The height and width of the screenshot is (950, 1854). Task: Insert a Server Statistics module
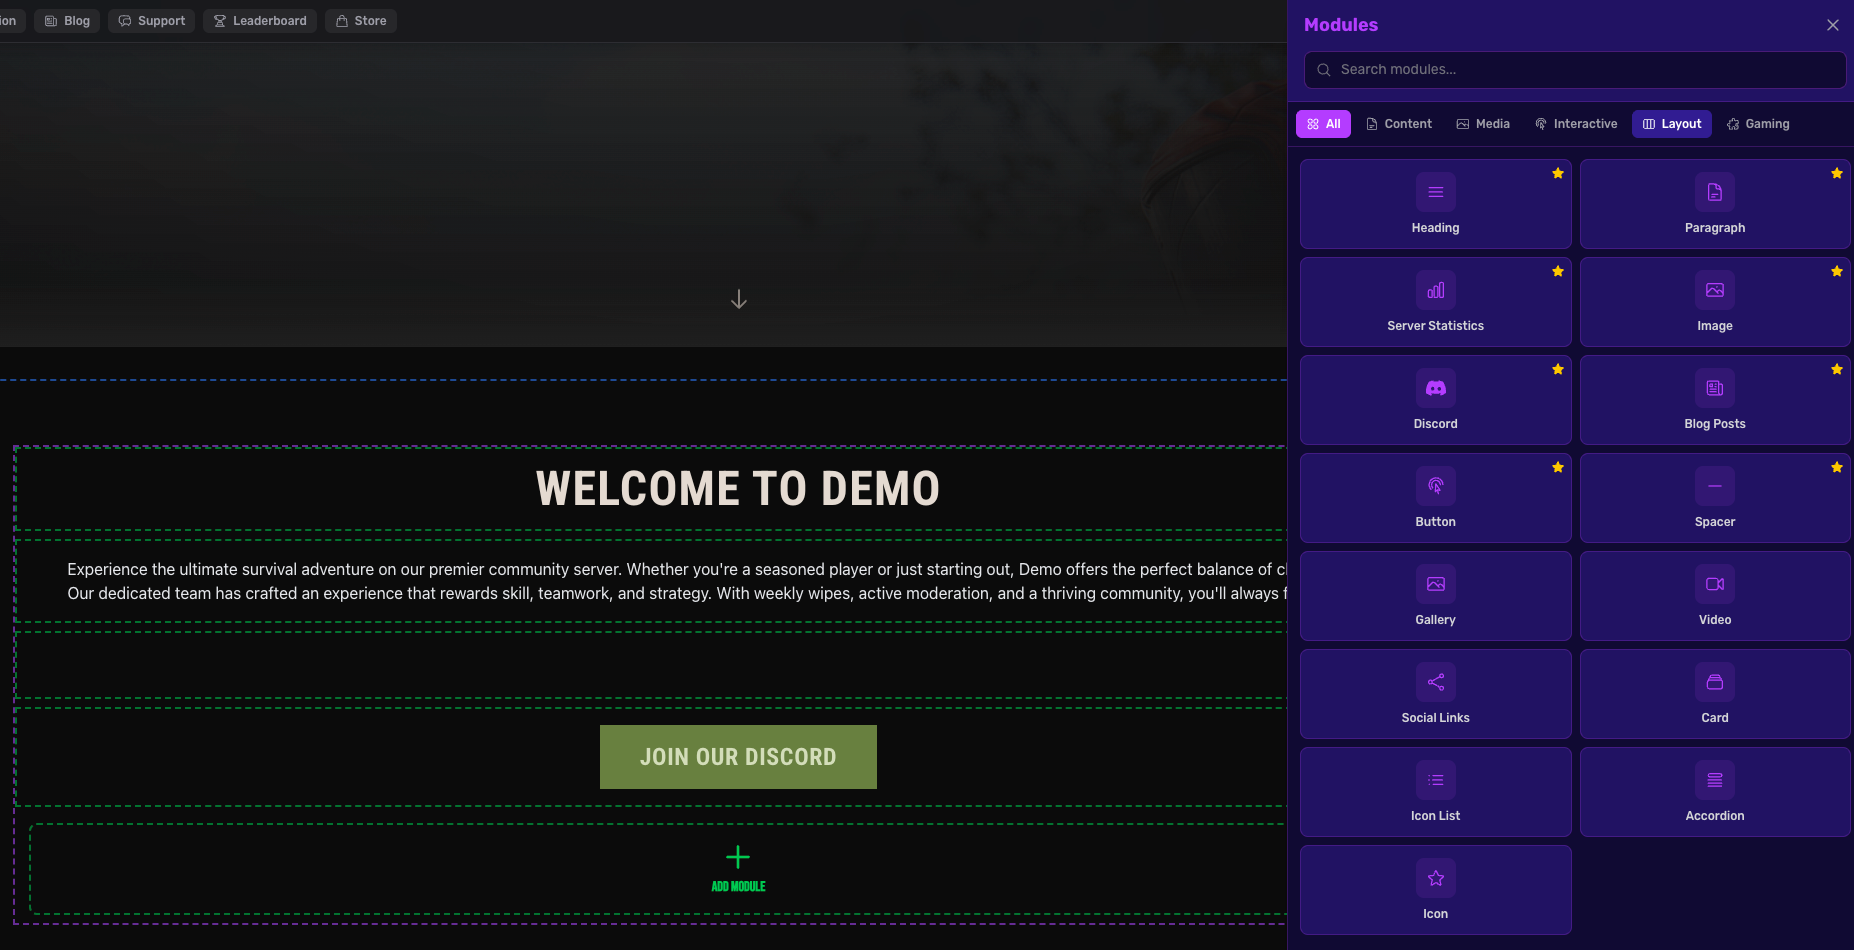1435,302
